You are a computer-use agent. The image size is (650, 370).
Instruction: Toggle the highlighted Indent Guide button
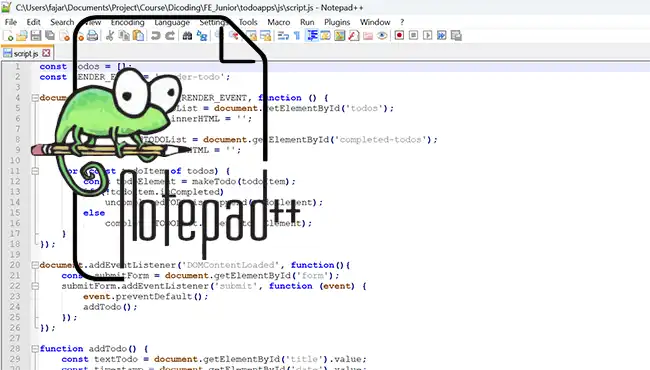click(x=312, y=36)
